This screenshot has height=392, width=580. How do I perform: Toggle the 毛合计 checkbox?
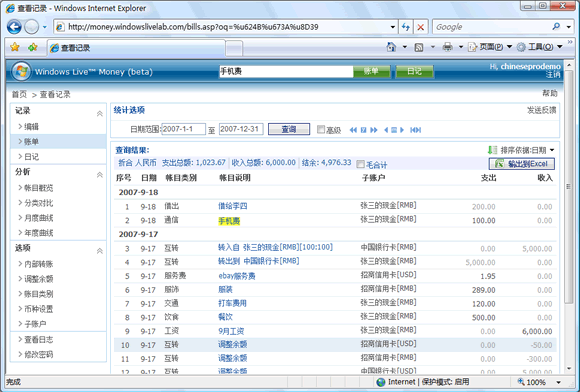click(360, 164)
